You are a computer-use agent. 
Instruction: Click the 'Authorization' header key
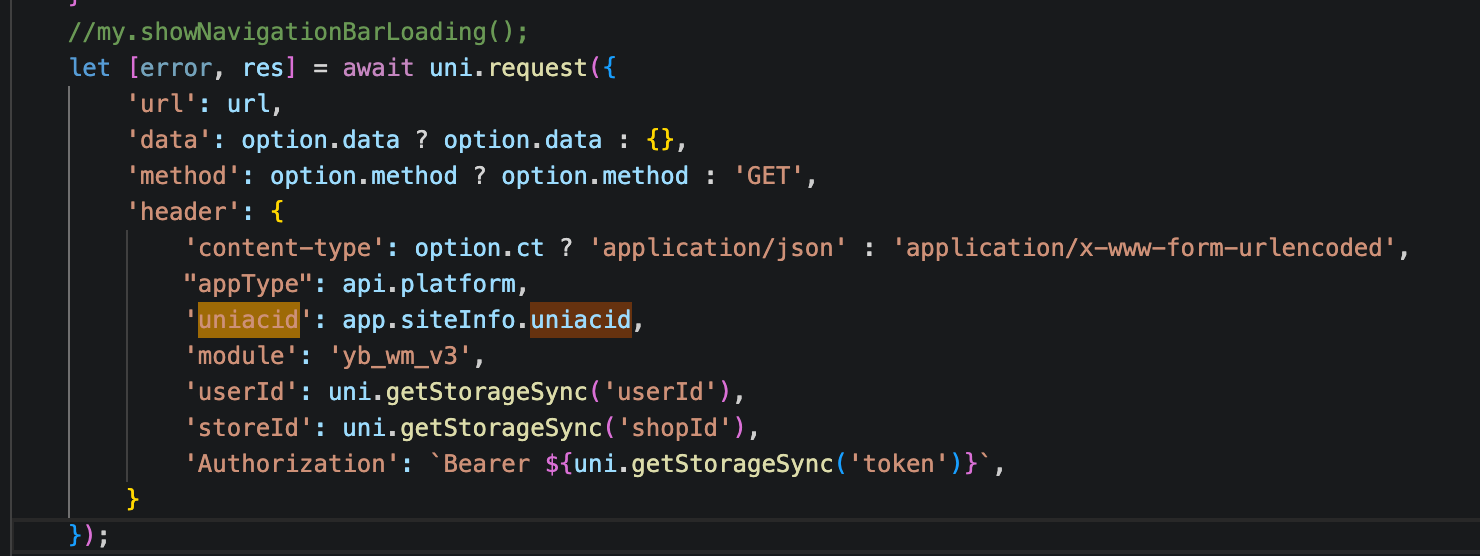tap(291, 464)
